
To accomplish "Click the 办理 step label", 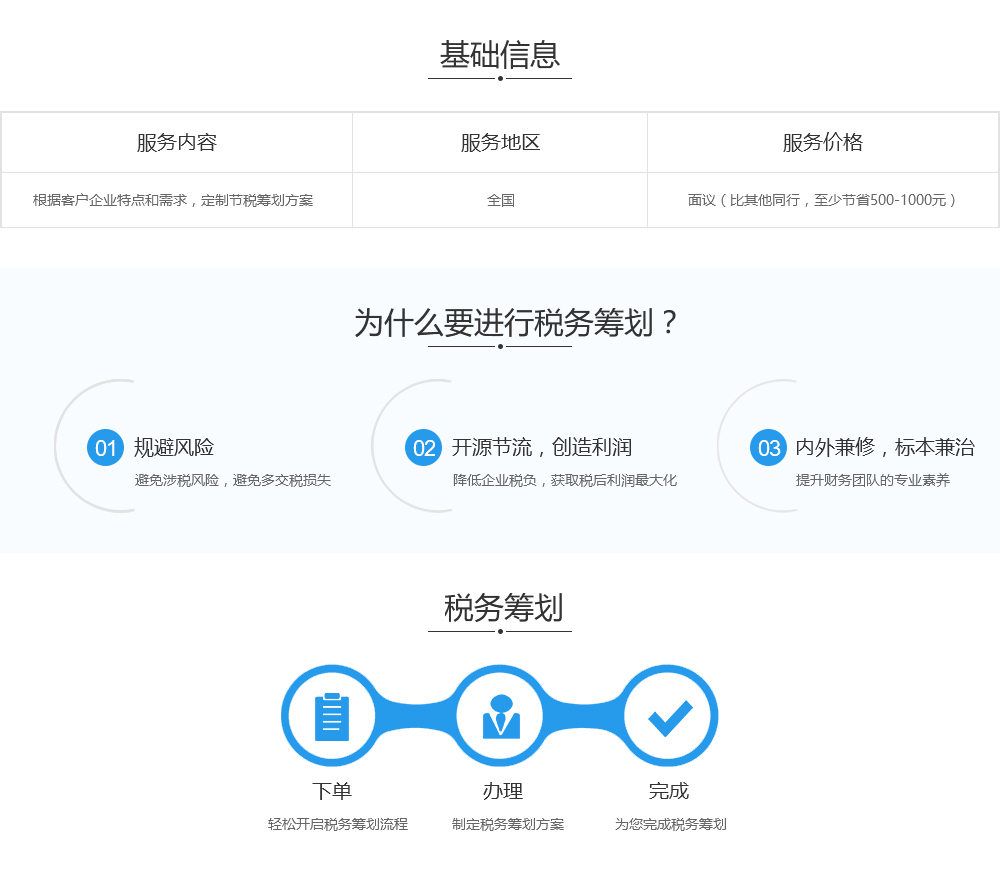I will tap(503, 791).
